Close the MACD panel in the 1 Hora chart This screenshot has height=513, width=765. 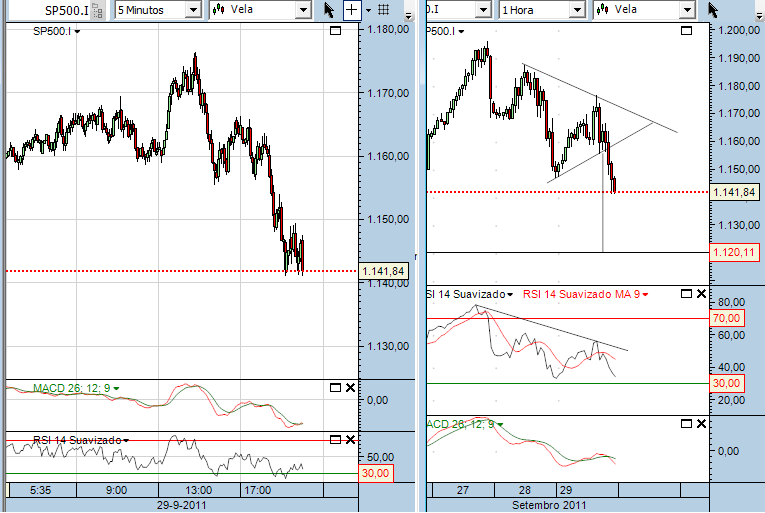[701, 424]
